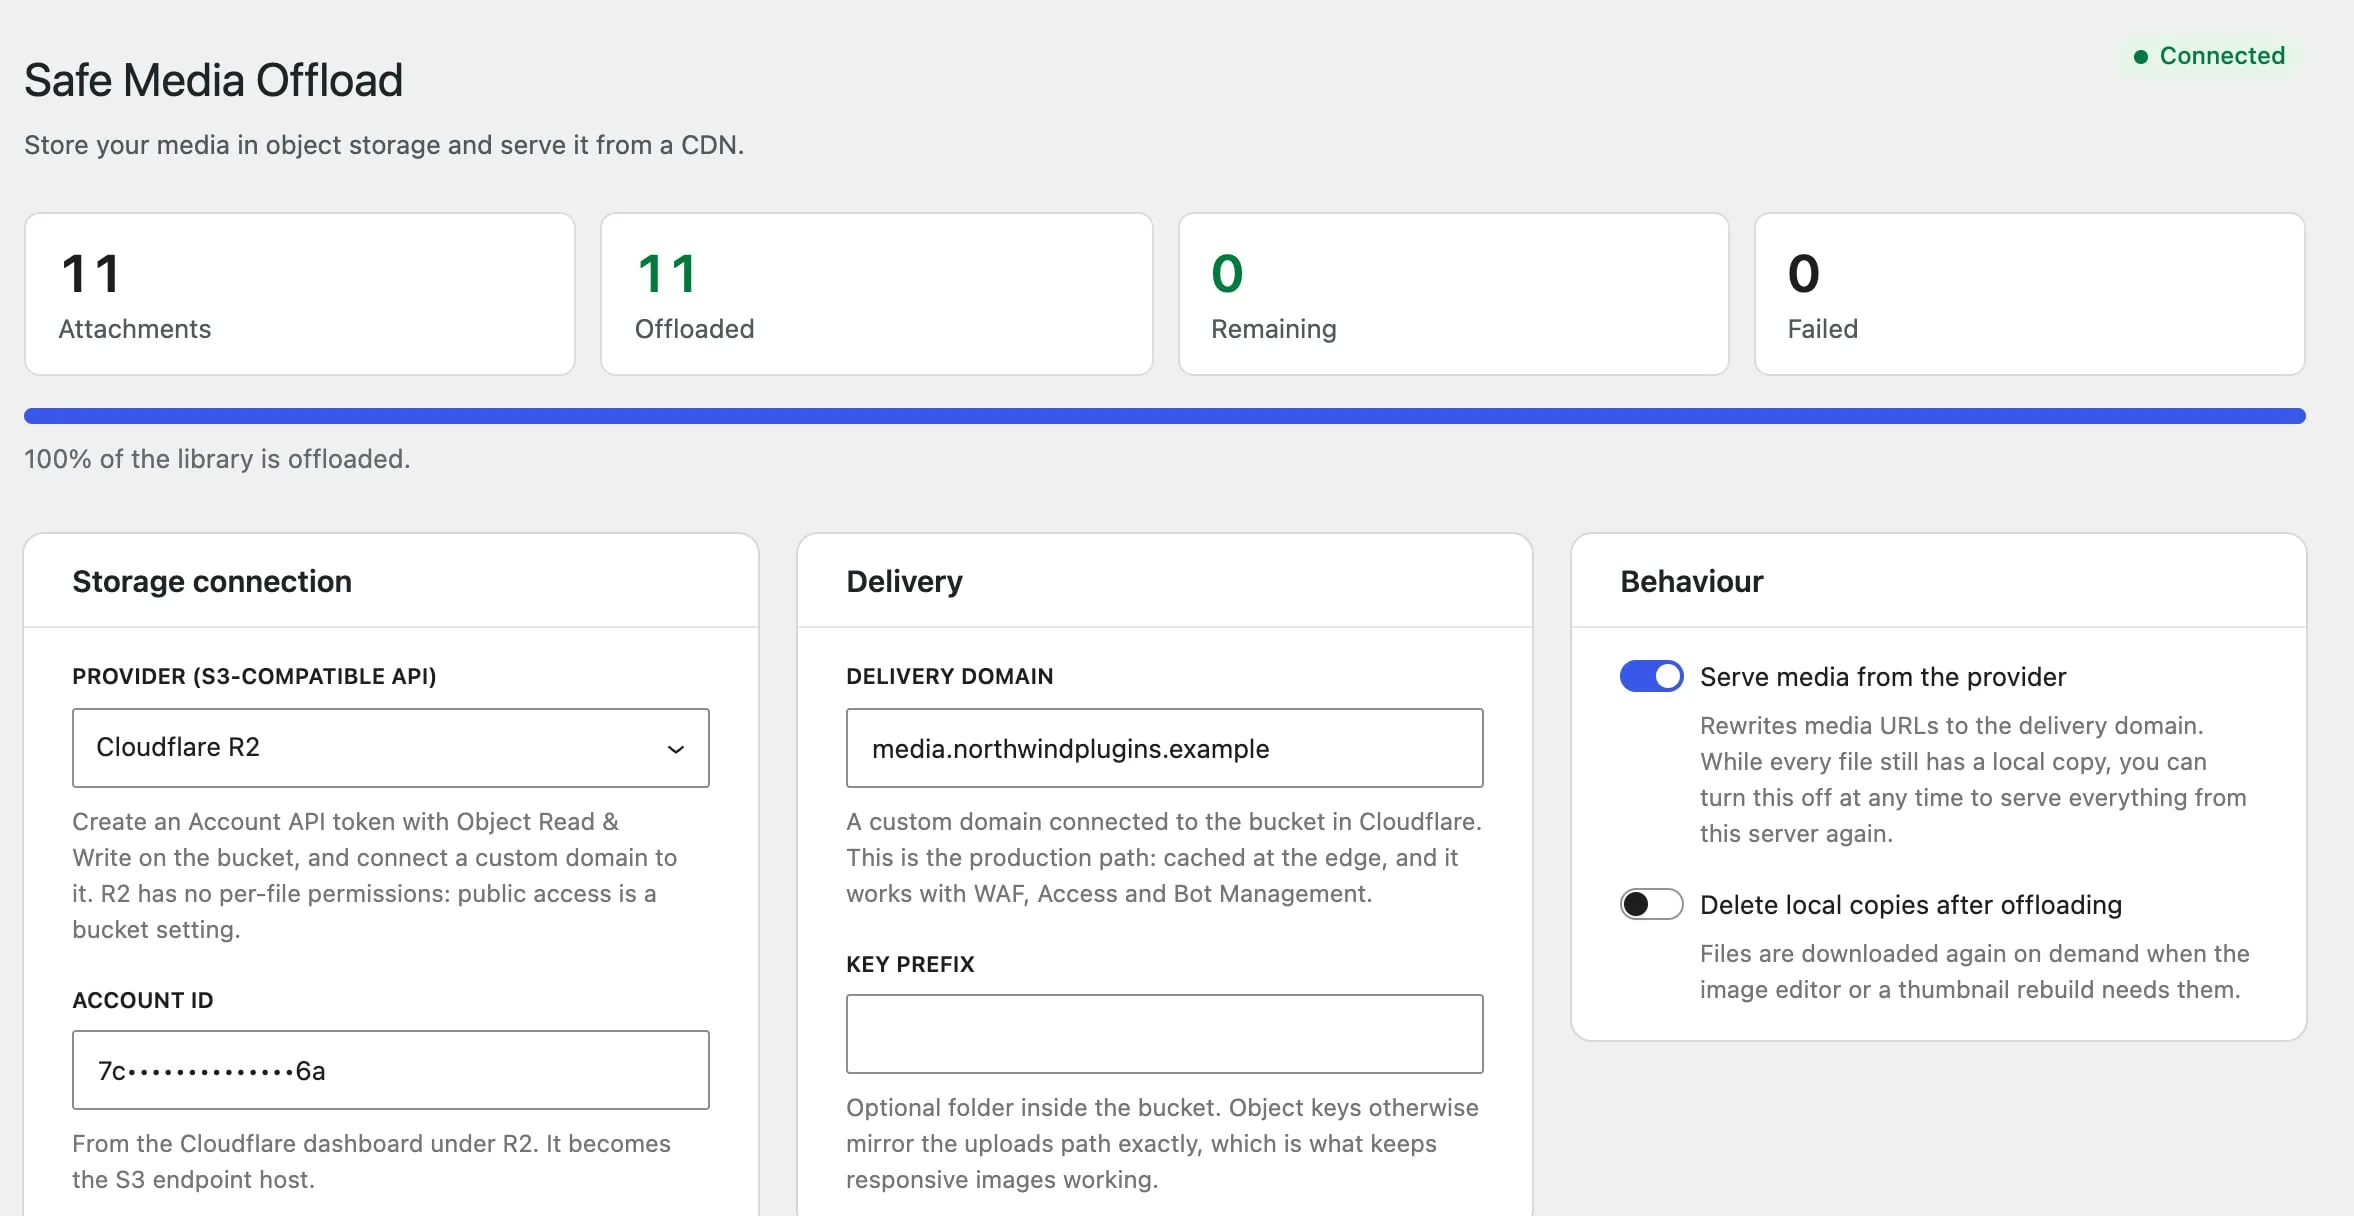Click the Connected status badge
The width and height of the screenshot is (2354, 1216).
point(2210,56)
